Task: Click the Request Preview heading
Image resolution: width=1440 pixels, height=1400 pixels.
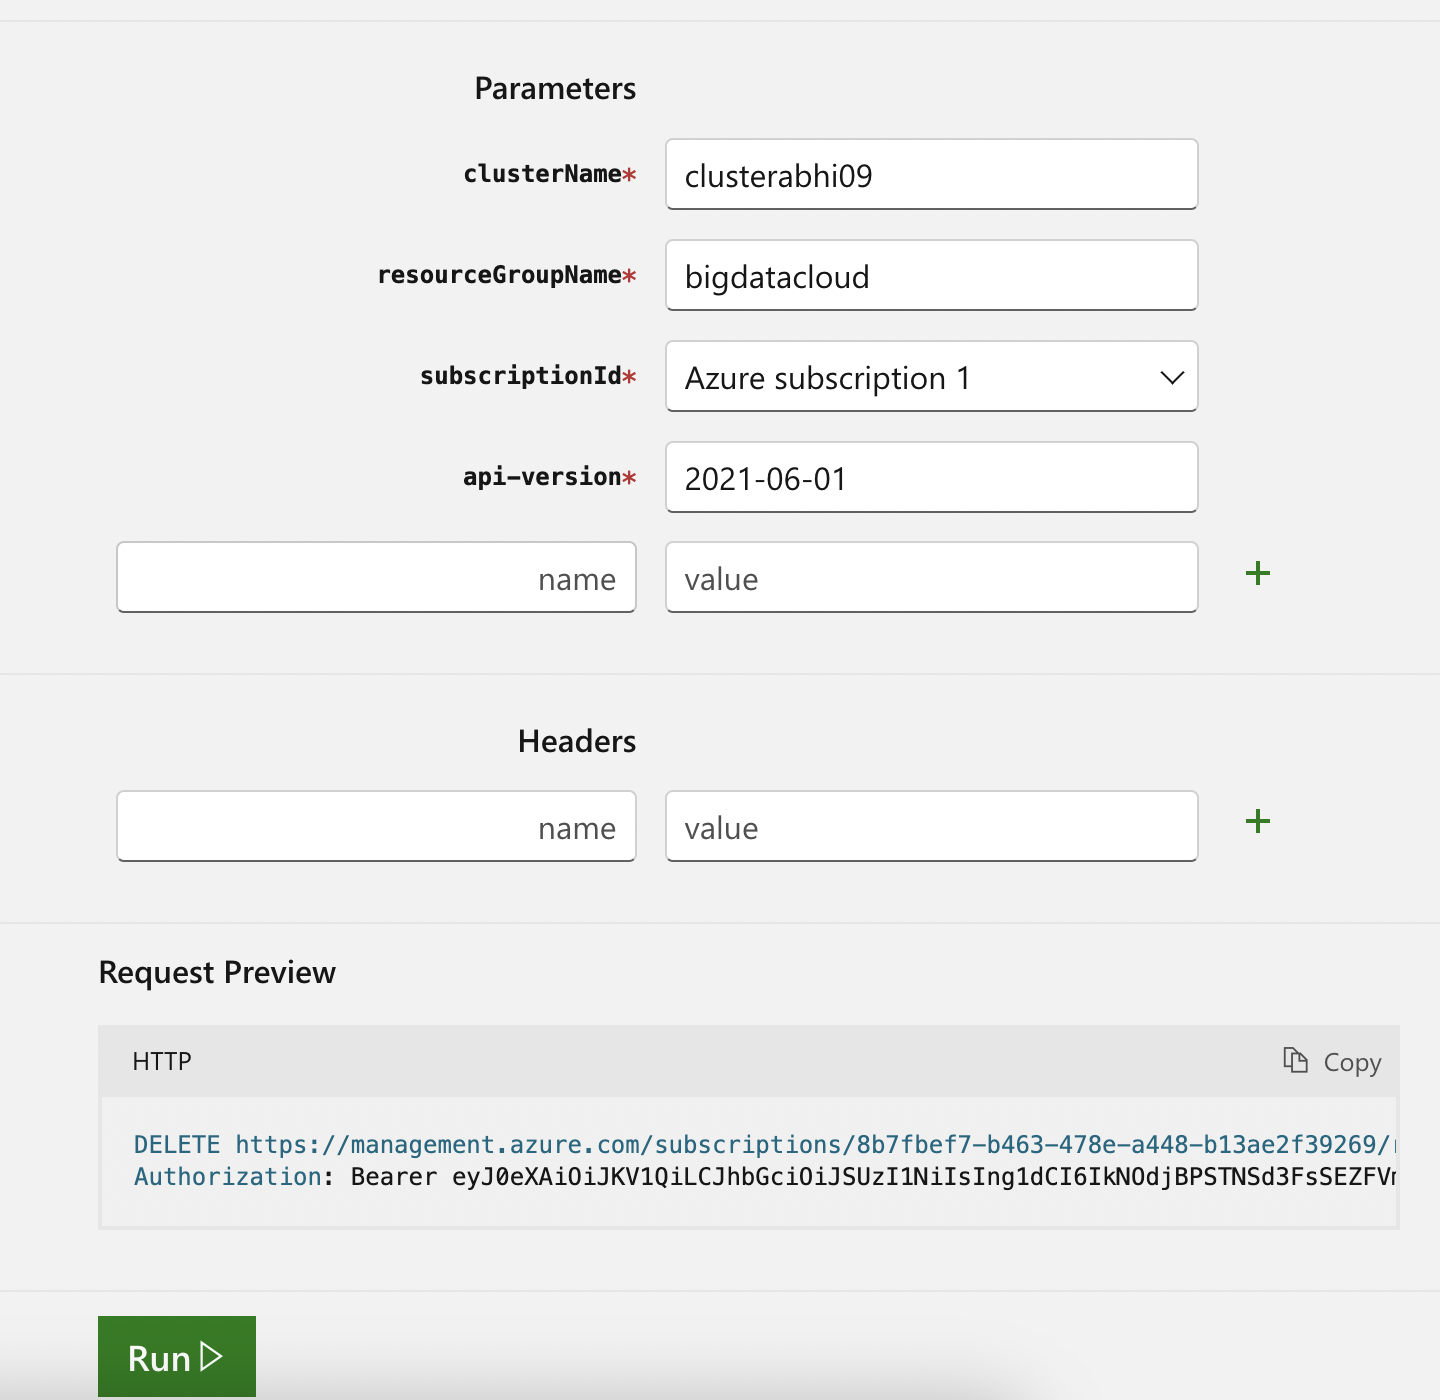Action: [217, 972]
